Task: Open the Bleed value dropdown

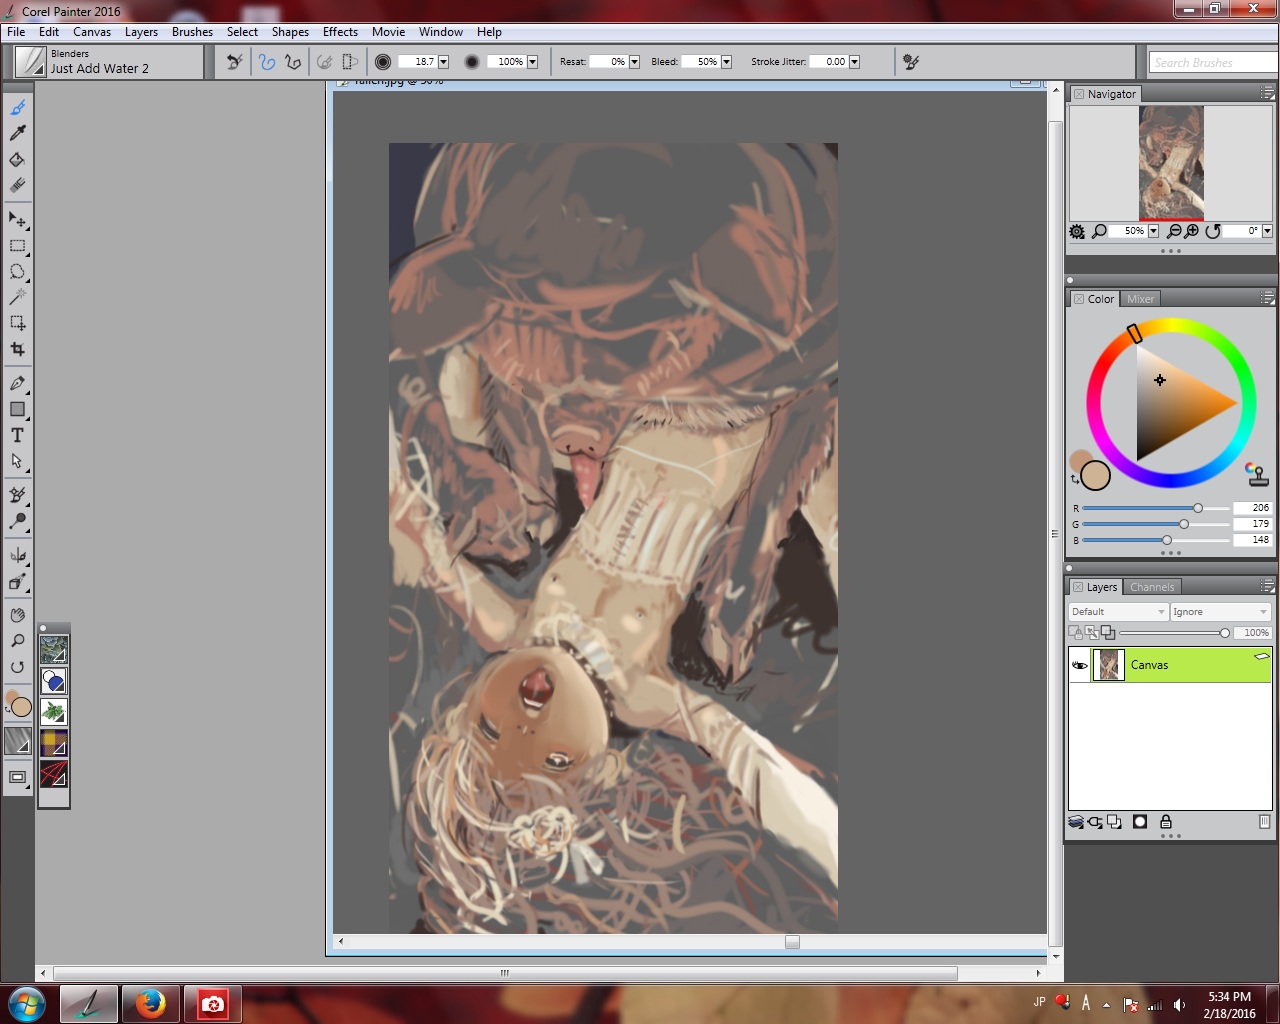Action: (726, 62)
